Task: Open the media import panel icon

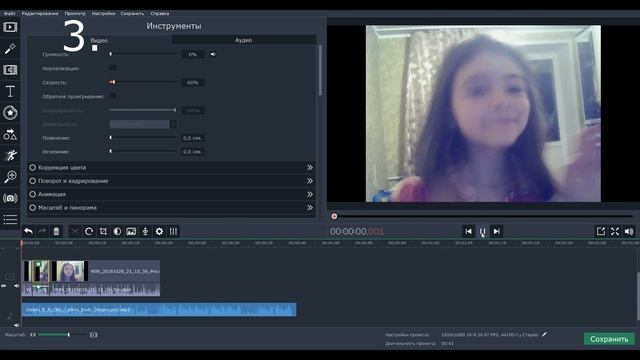Action: coord(10,27)
